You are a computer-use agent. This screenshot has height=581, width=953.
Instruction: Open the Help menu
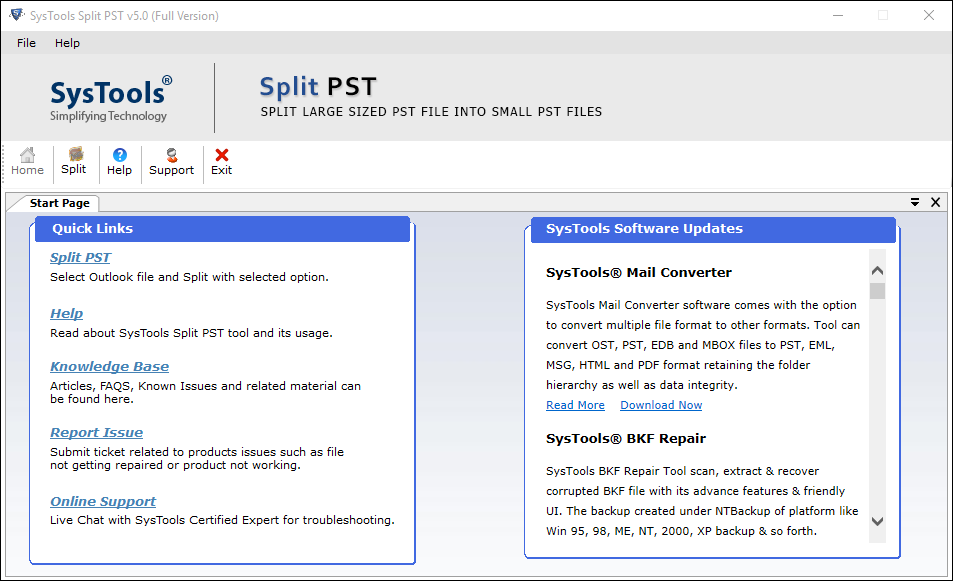click(x=67, y=43)
